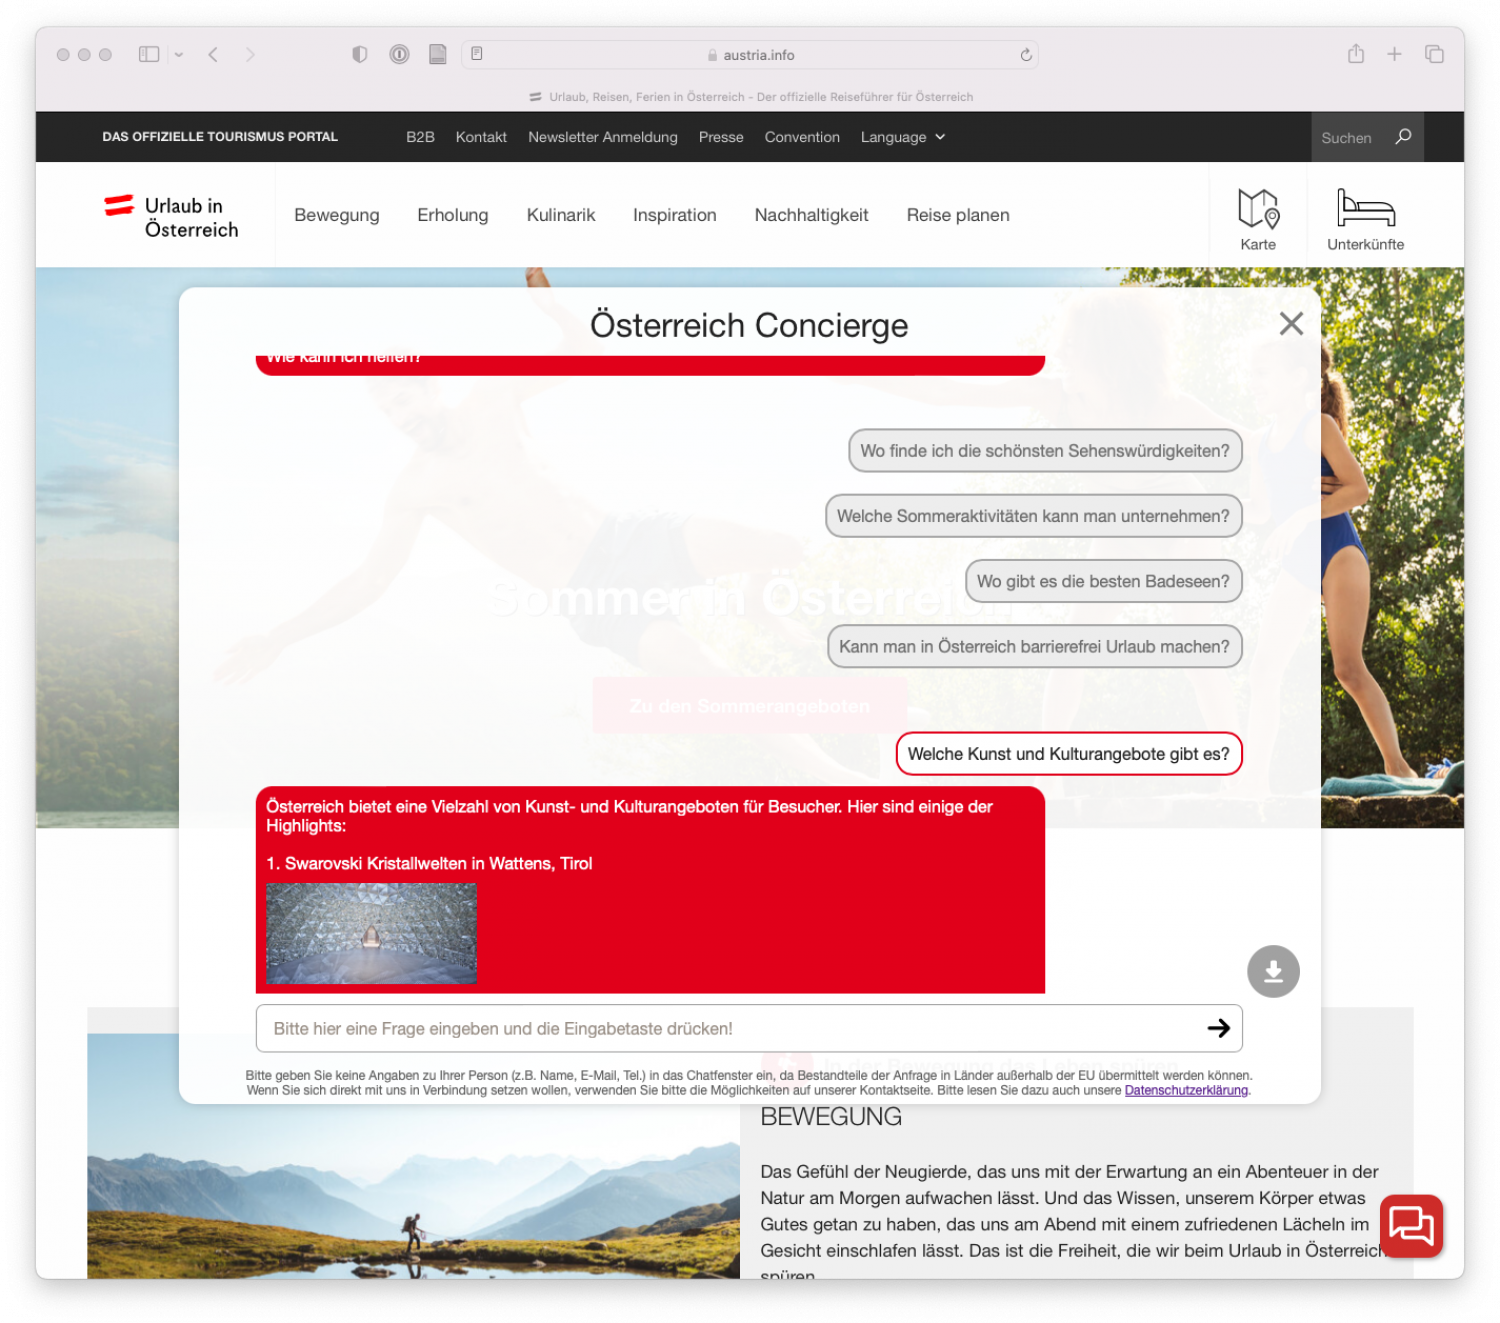1500x1323 pixels.
Task: Close the Österreich Concierge dialog
Action: [1292, 323]
